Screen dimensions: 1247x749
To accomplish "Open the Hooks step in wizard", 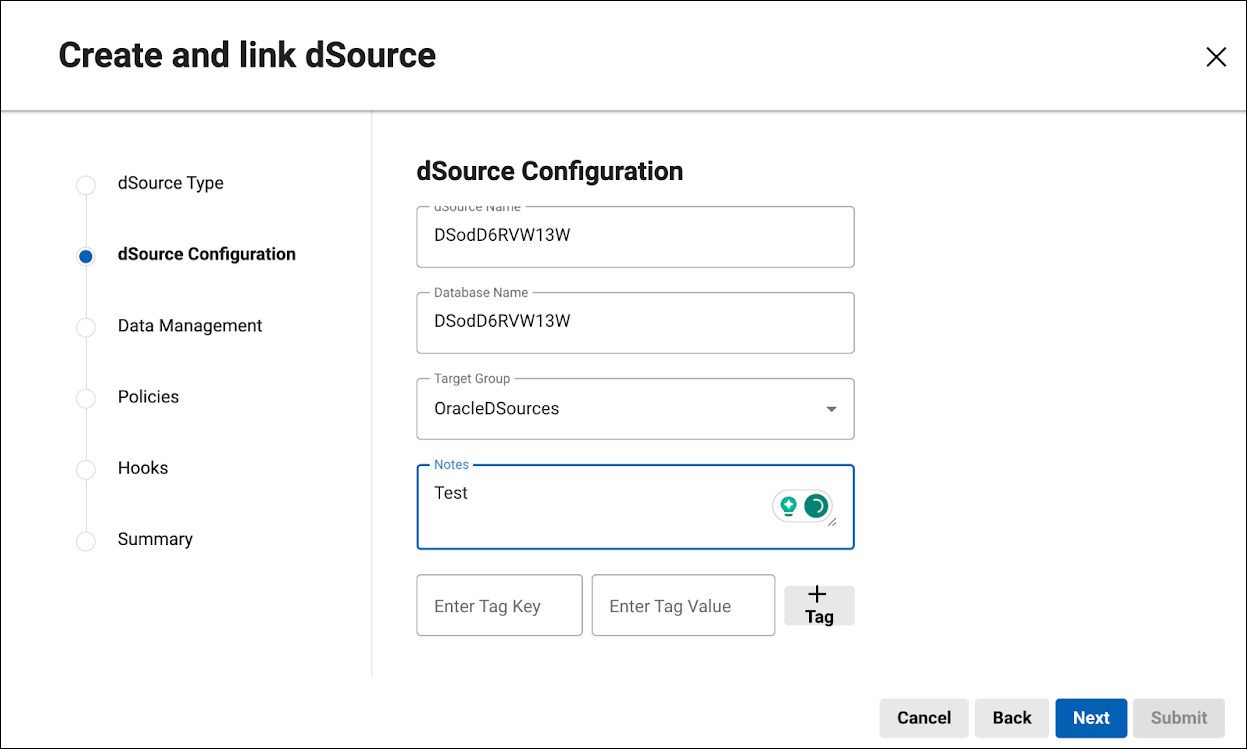I will [143, 468].
